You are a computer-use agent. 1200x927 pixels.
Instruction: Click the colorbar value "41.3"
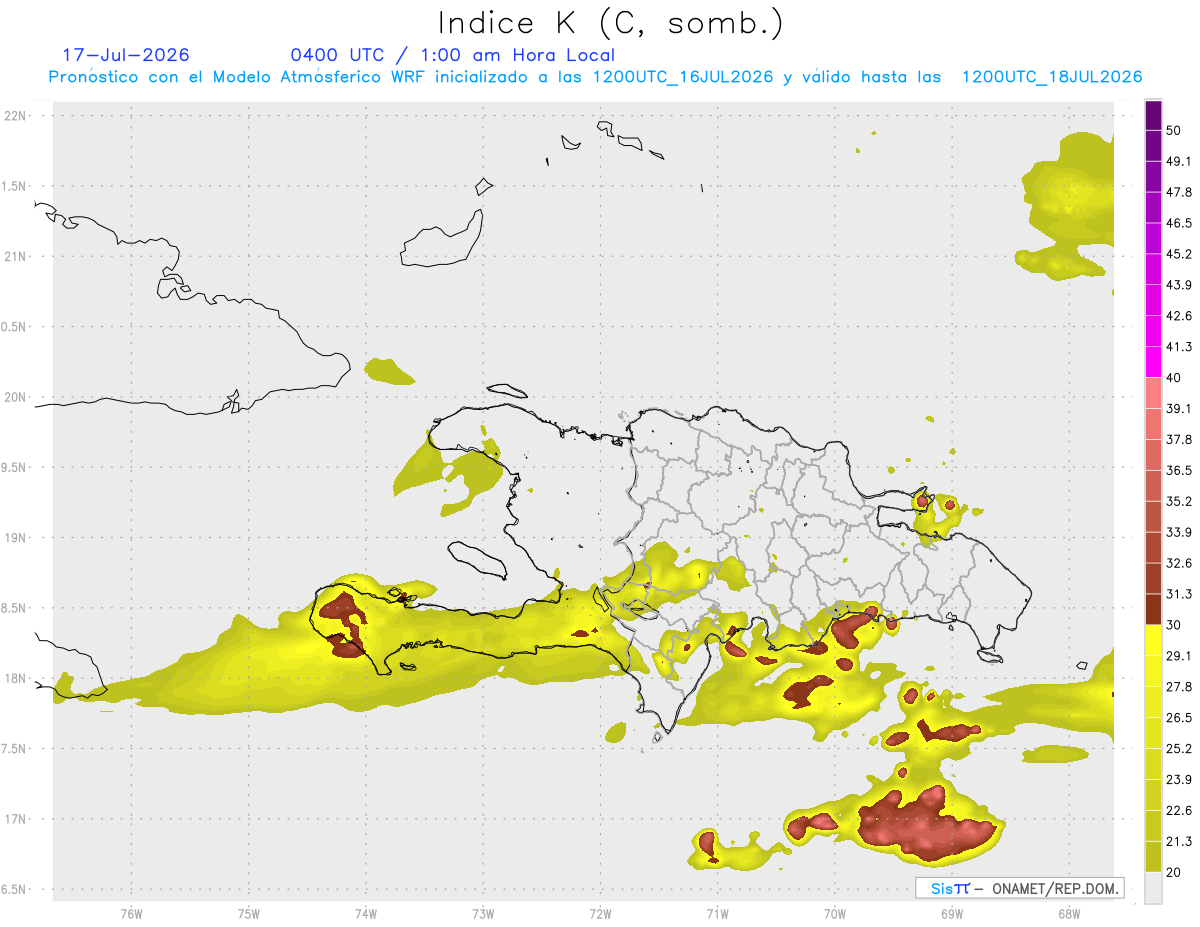[1179, 347]
